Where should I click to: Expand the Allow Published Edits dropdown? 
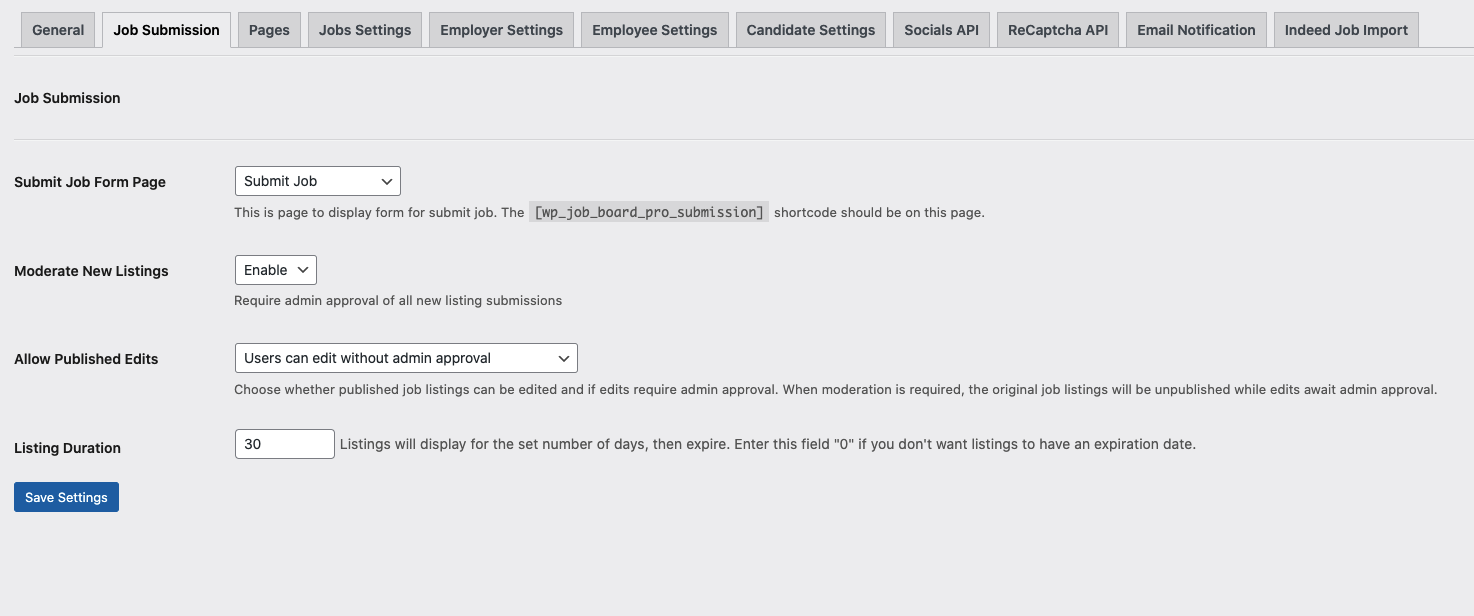click(405, 358)
